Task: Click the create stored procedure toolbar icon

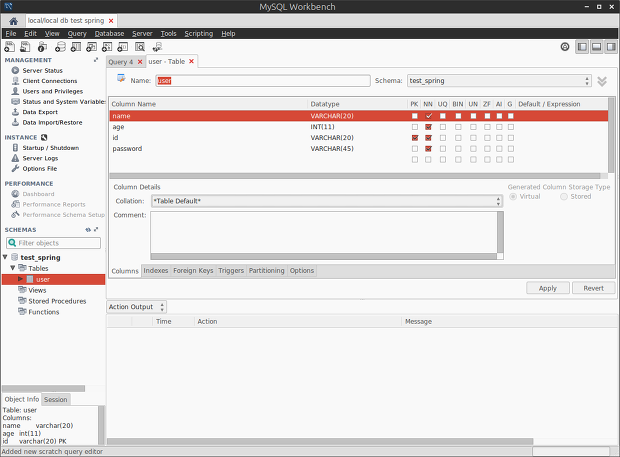Action: click(x=107, y=47)
